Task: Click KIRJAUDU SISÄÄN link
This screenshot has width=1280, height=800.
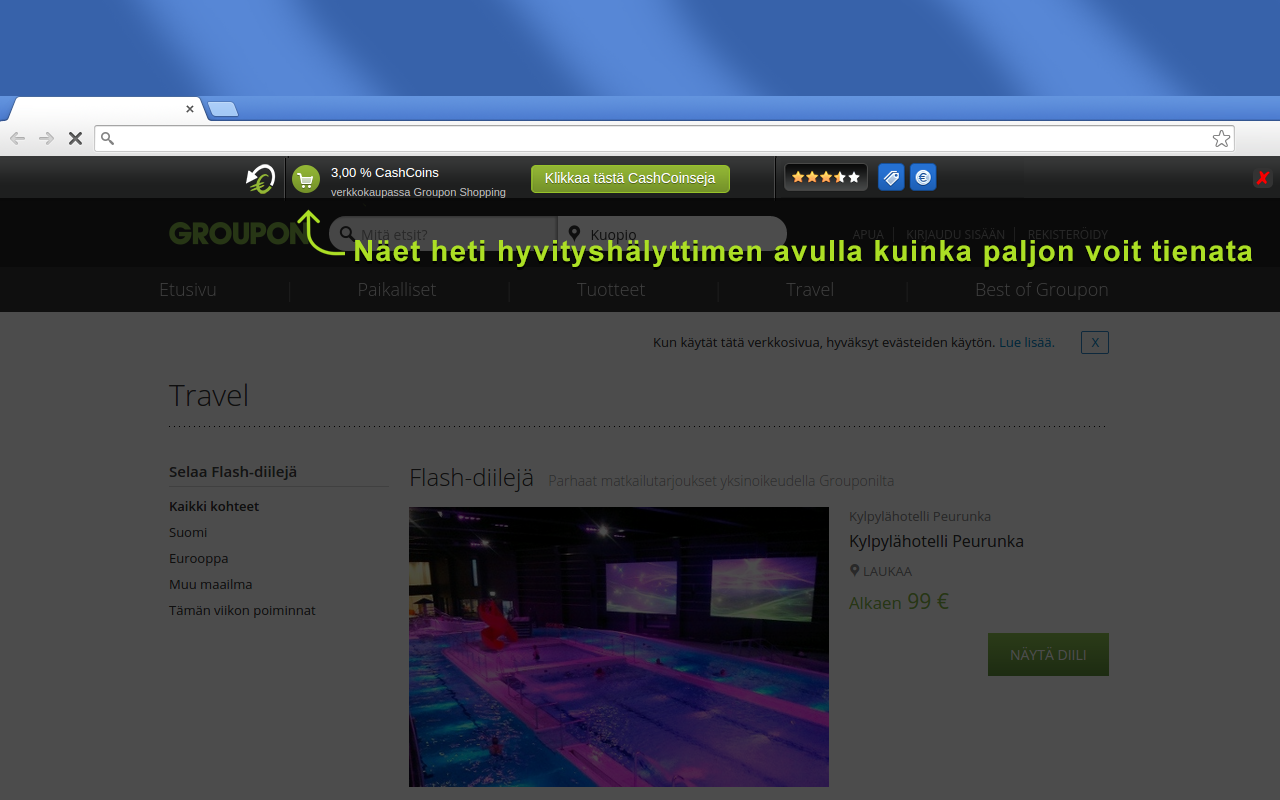Action: (x=955, y=234)
